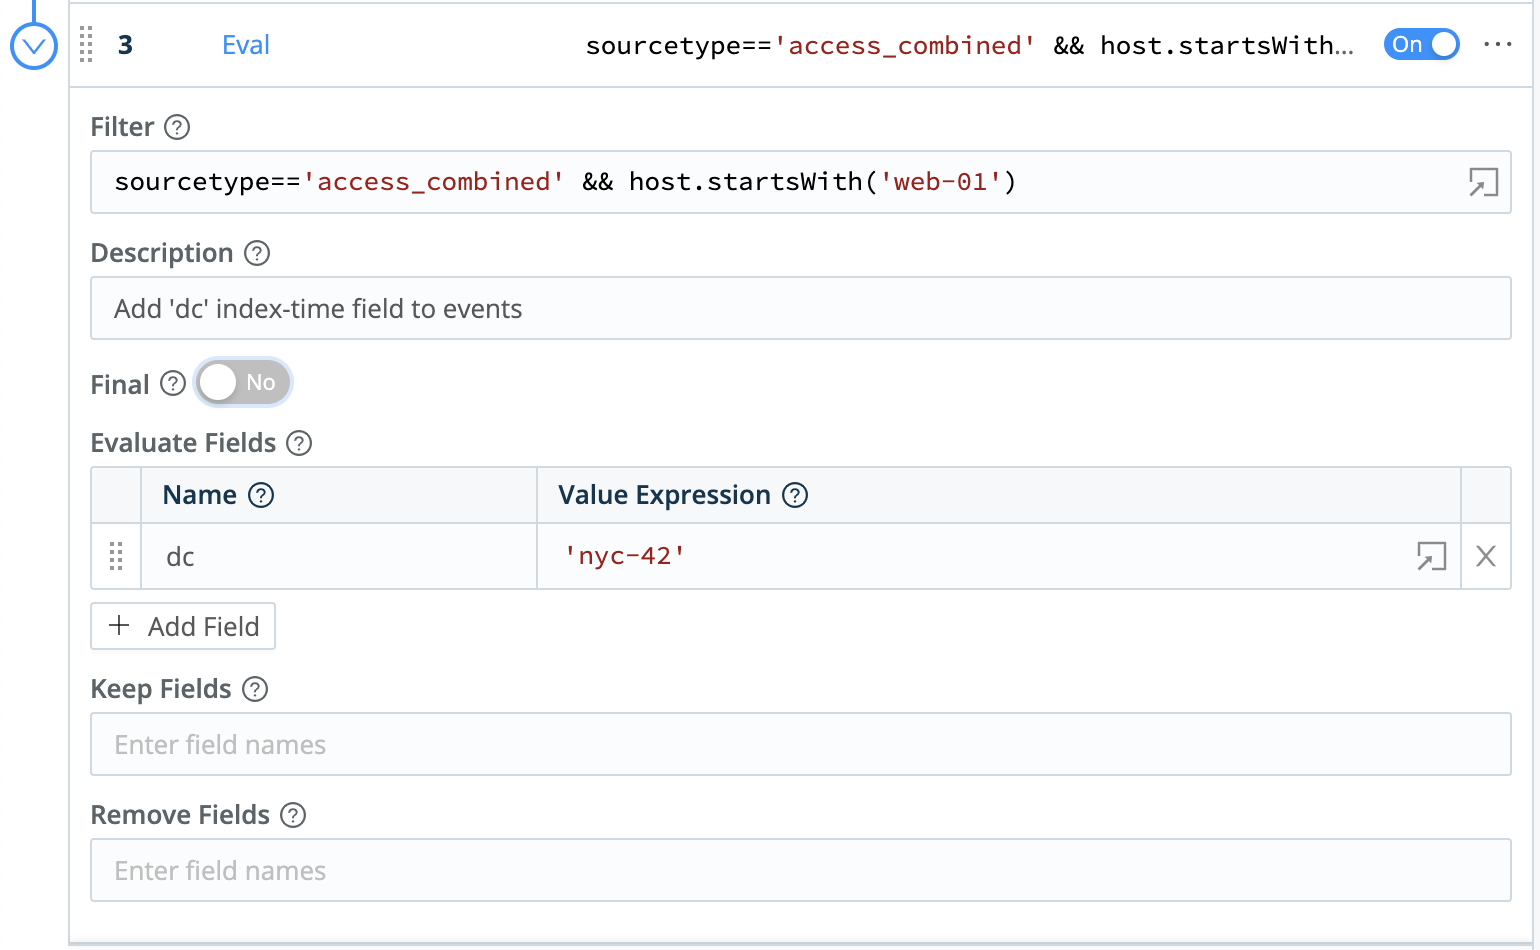Screen dimensions: 1540x950
Task: Open the three-dot options menu for Eval
Action: point(1497,45)
